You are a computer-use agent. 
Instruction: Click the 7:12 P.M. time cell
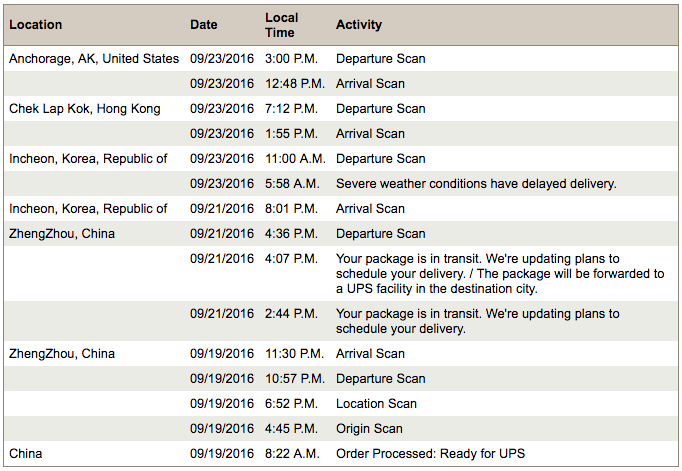coord(291,109)
